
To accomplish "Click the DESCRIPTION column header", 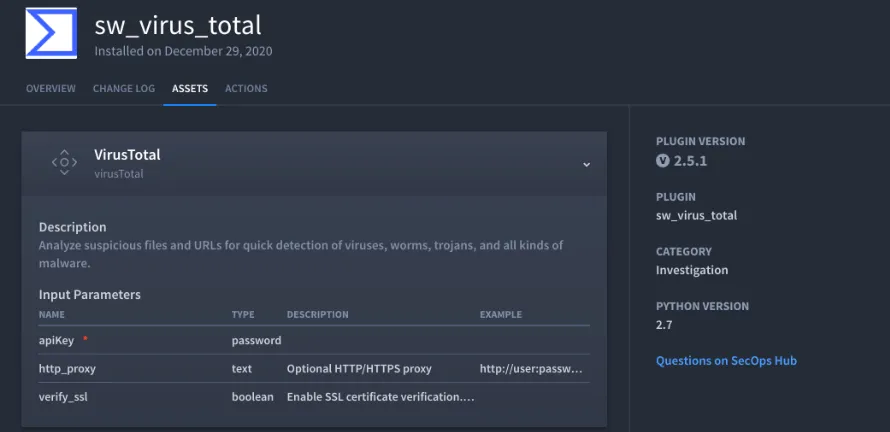I will click(317, 314).
